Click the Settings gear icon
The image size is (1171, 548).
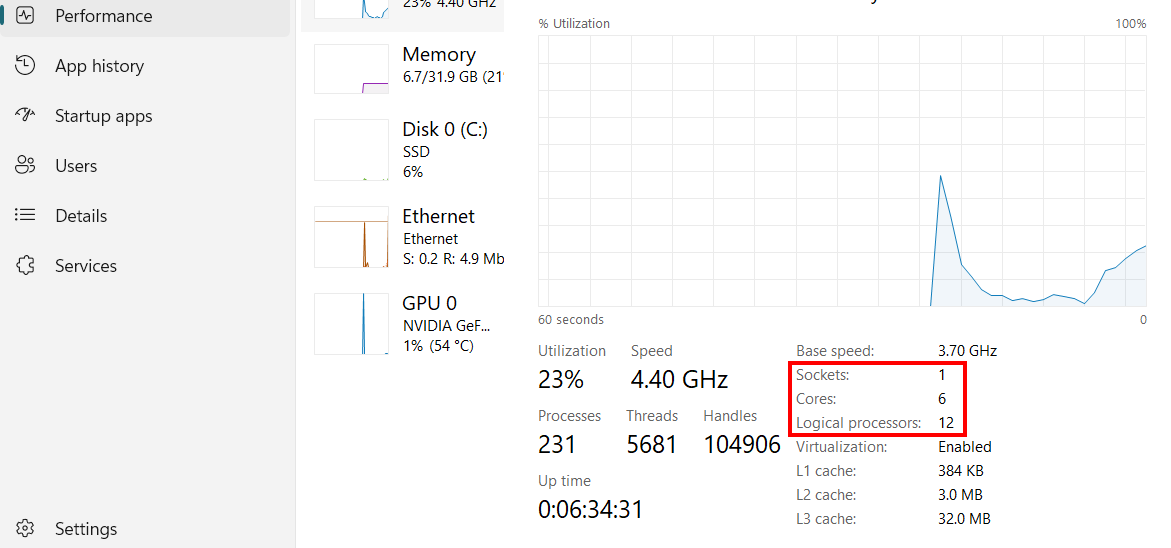coord(26,529)
